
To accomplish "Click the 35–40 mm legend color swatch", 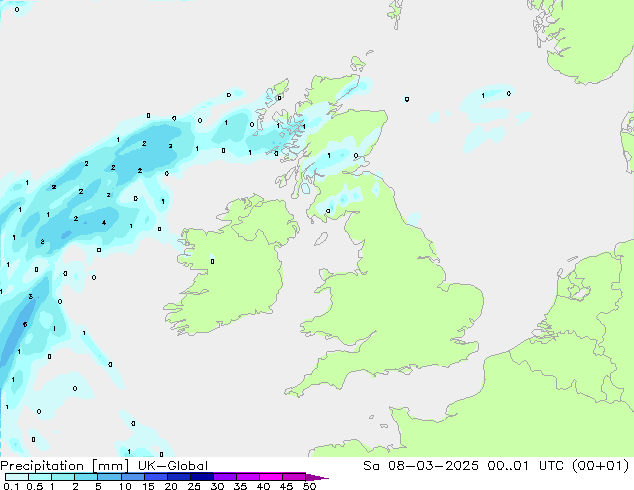I will pos(247,477).
